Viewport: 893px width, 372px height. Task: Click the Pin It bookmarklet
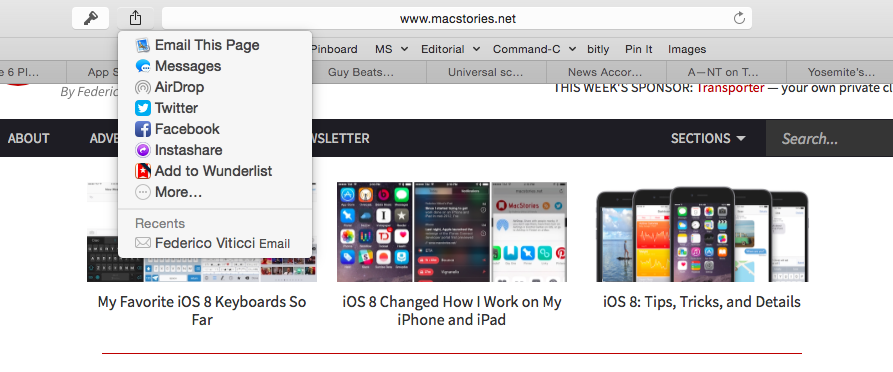638,50
